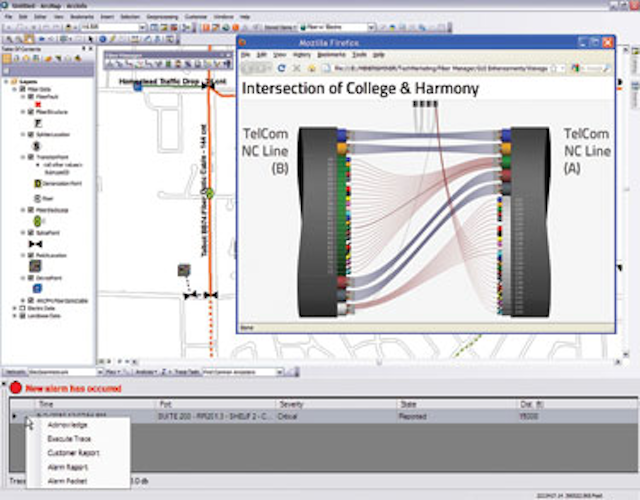Click the blue device symbol near Homestead Traffic Drop
The image size is (640, 500).
[138, 86]
